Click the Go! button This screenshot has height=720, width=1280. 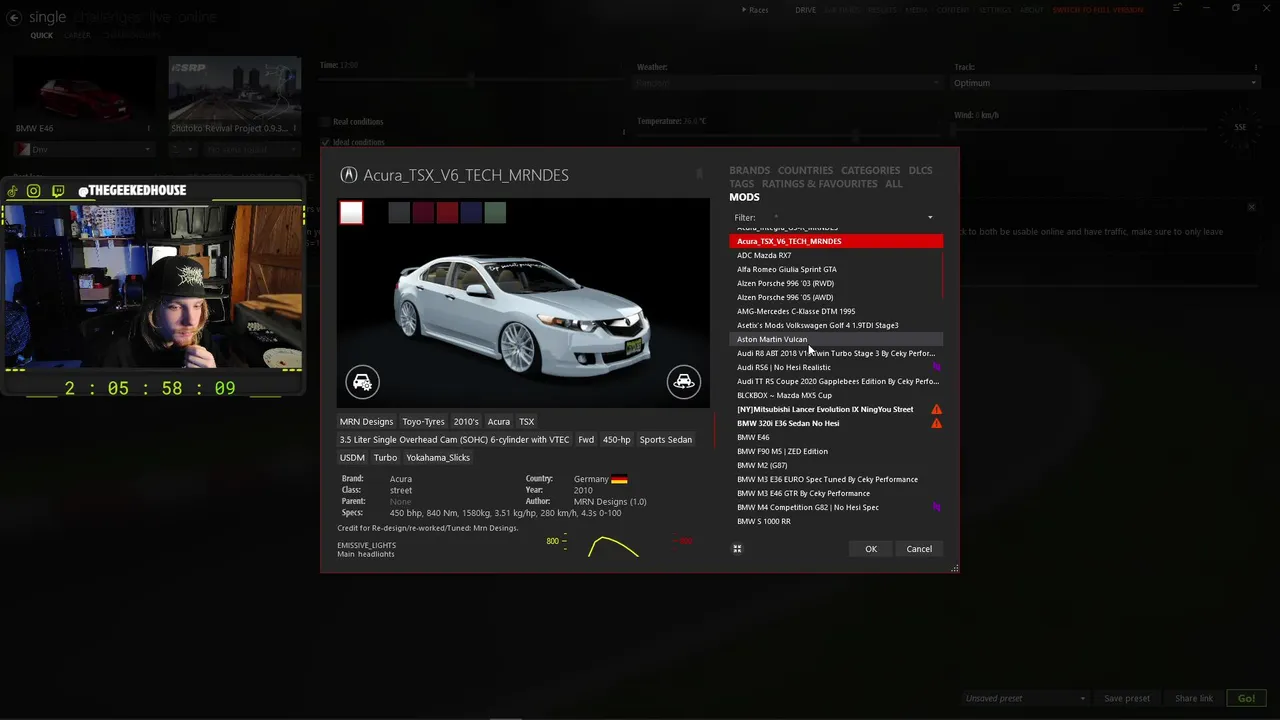(x=1246, y=698)
